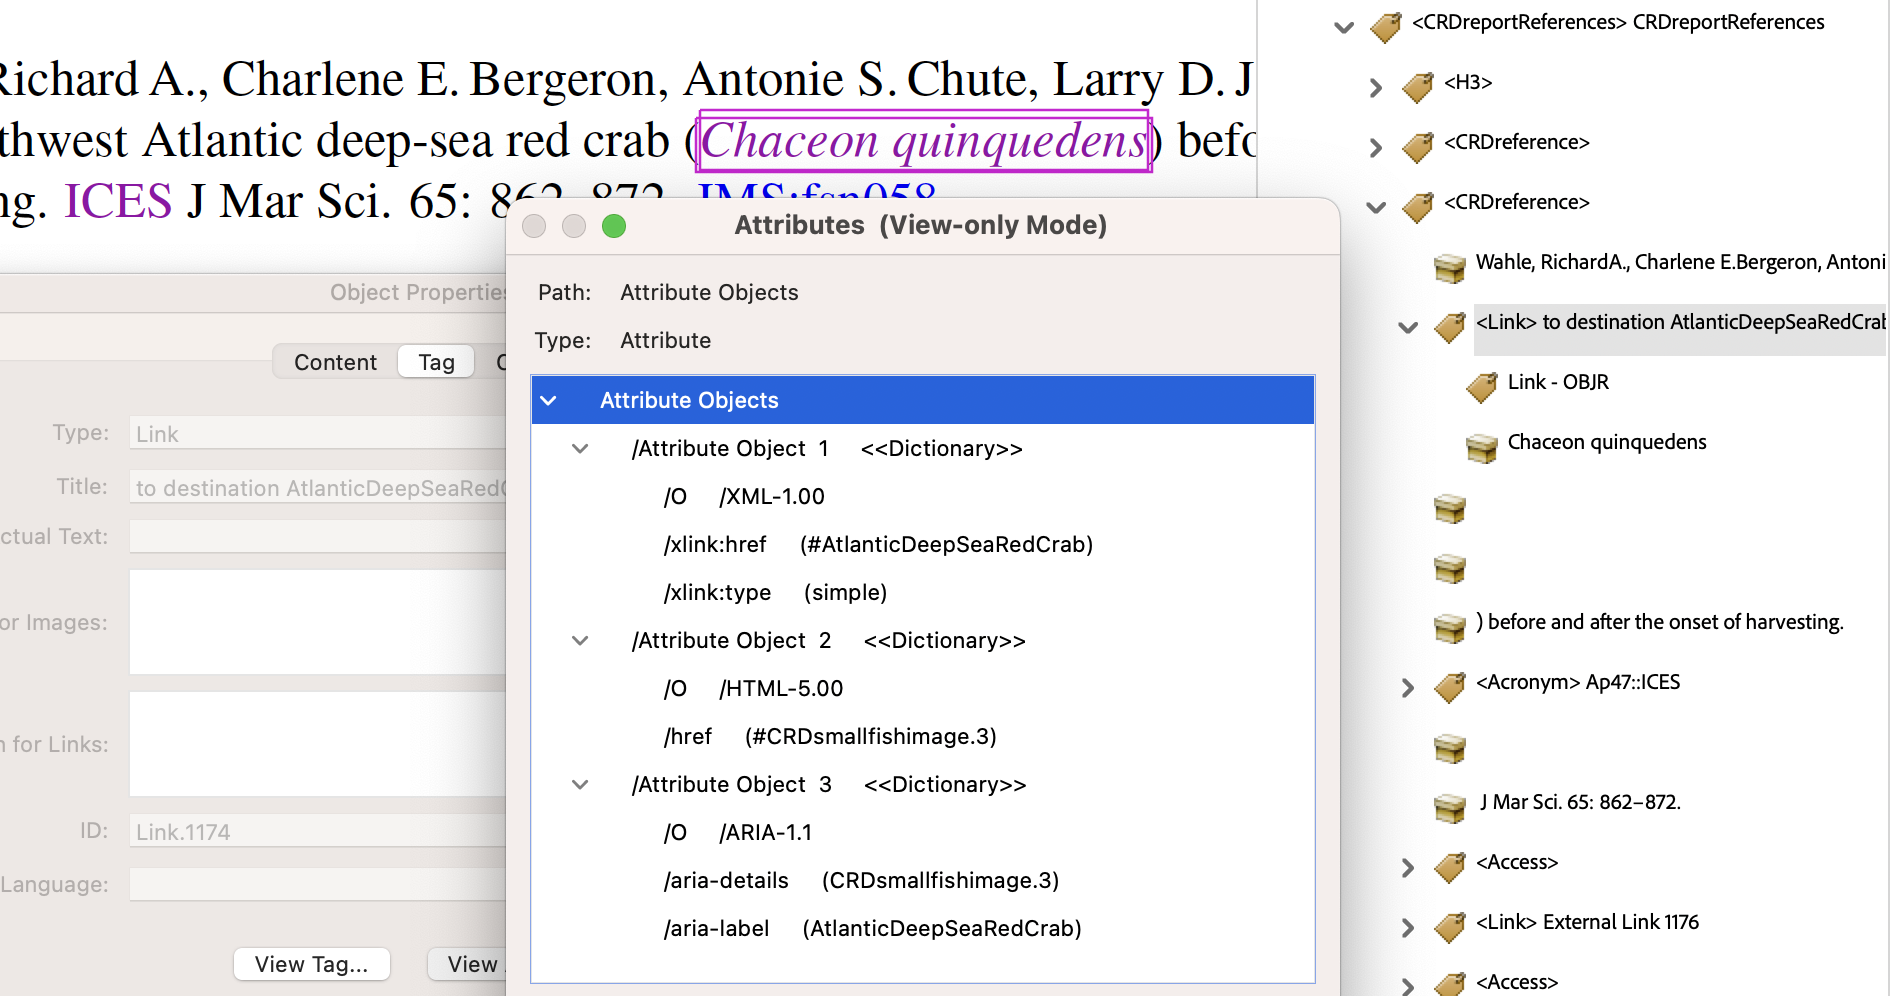Click the View Tag... button
Screen dimensions: 1892x996
[311, 964]
